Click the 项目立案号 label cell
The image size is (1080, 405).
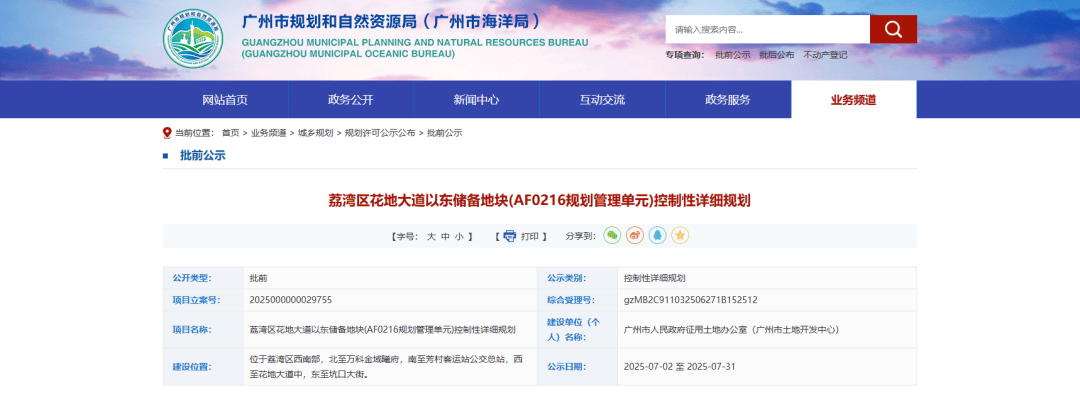click(203, 300)
